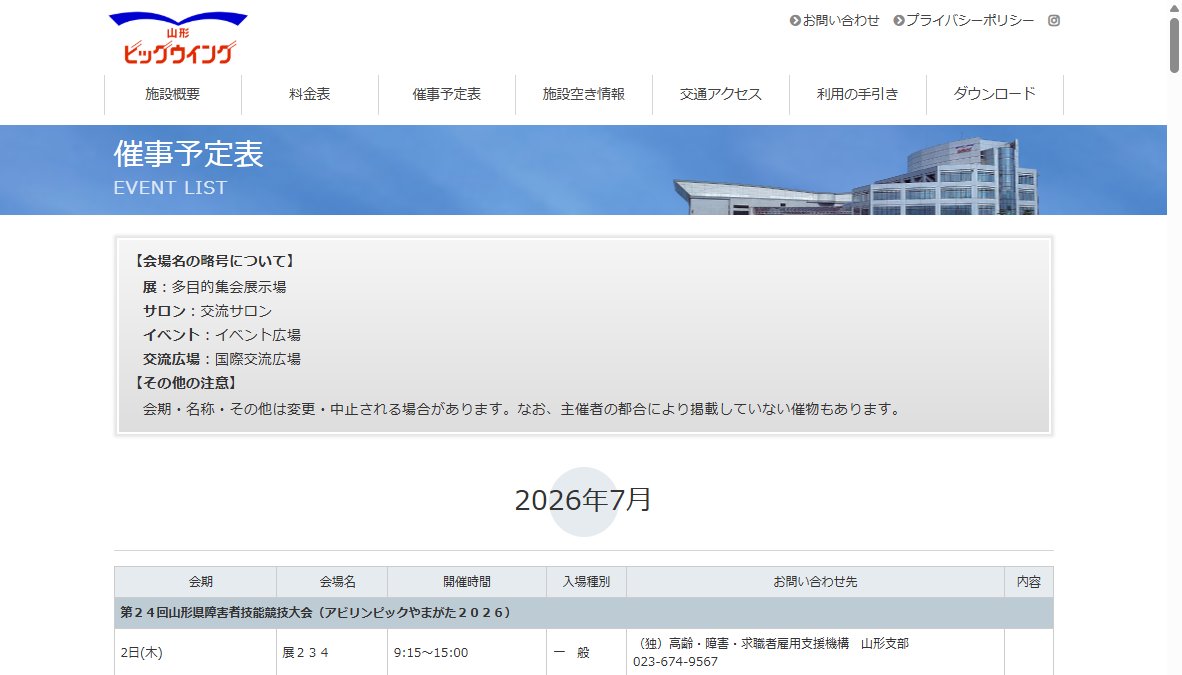Go to 交通アクセス menu item
Viewport: 1182px width, 675px height.
pos(721,94)
